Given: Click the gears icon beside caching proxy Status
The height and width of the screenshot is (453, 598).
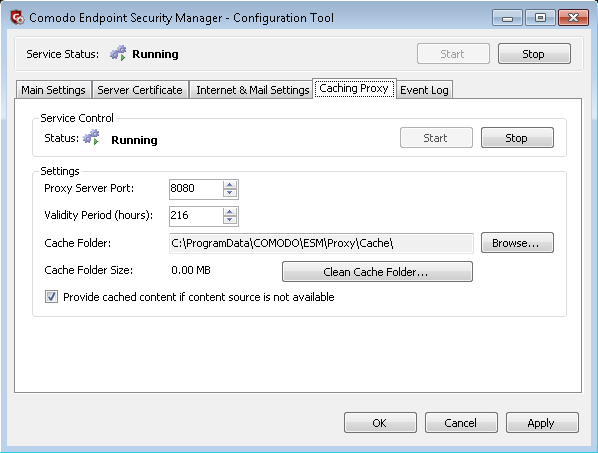Looking at the screenshot, I should click(92, 137).
